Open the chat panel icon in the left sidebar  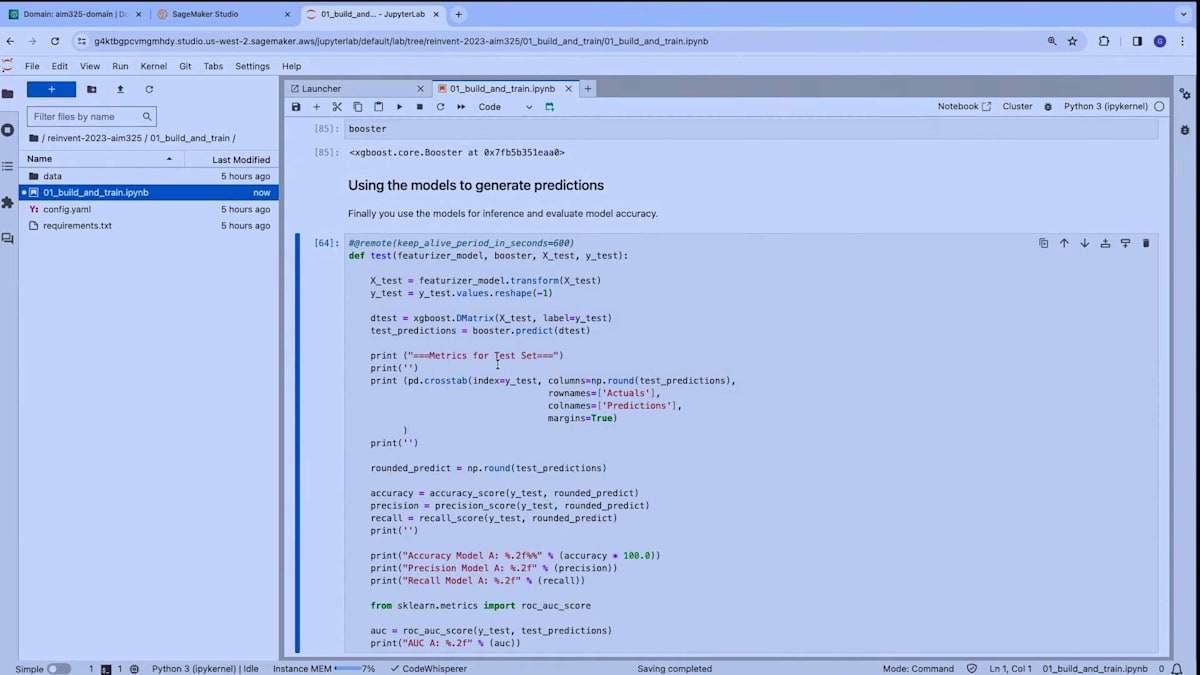(x=8, y=239)
